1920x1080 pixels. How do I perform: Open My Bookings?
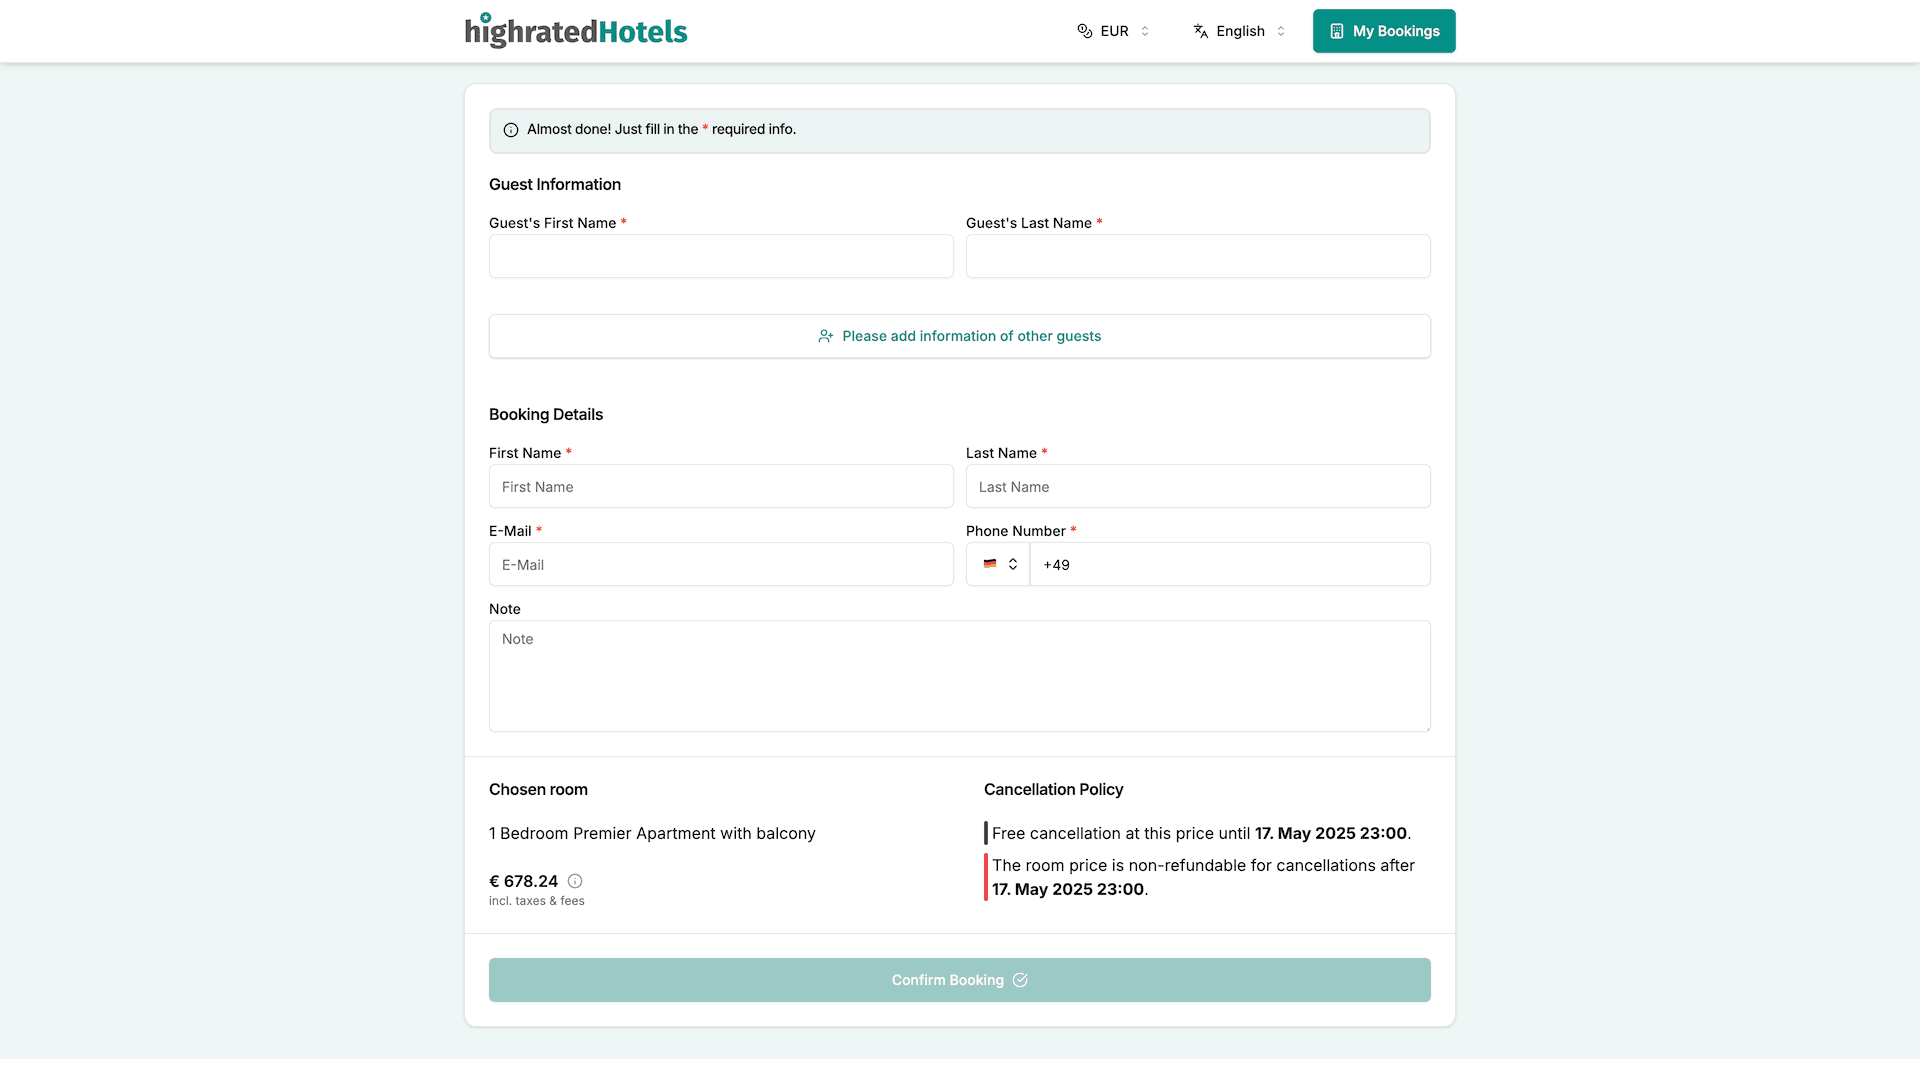point(1384,31)
